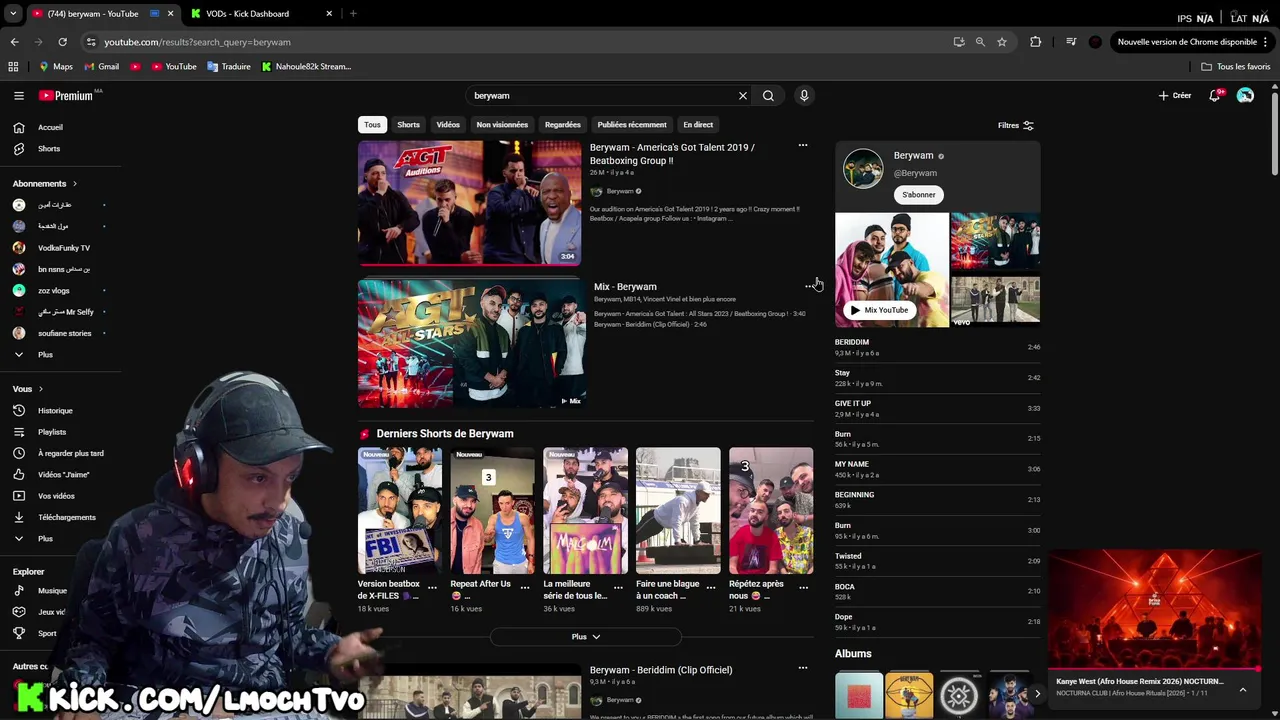Select the Vidéos filter chip
This screenshot has width=1280, height=720.
[x=448, y=125]
